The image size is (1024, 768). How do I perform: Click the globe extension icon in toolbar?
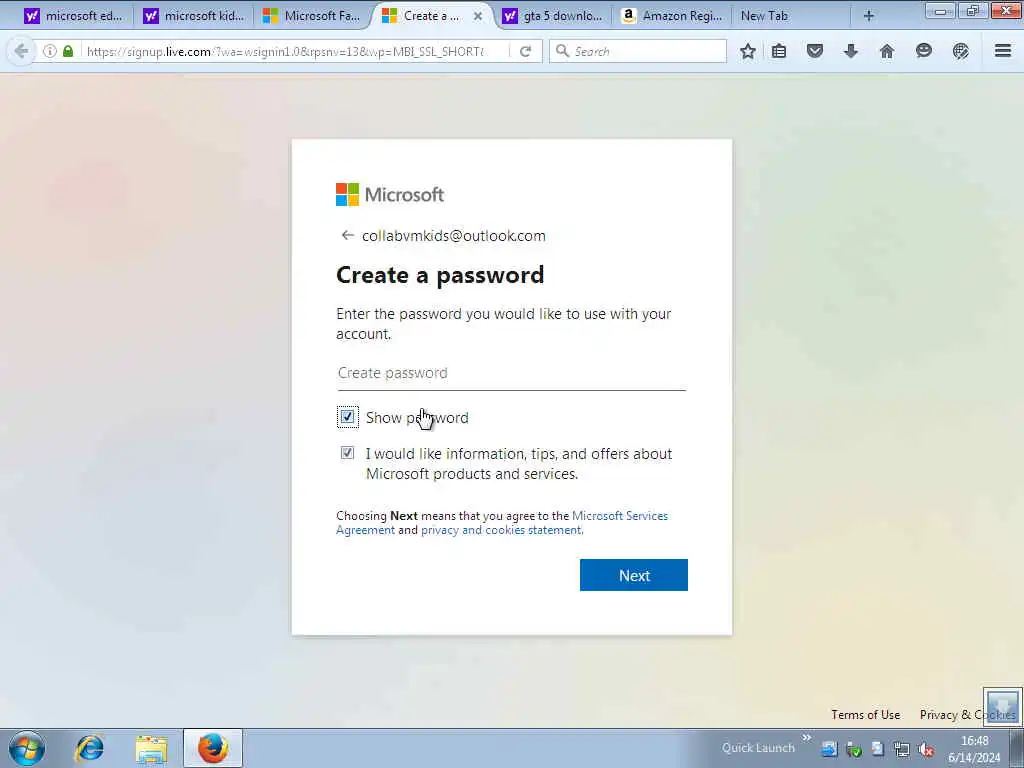[x=960, y=51]
